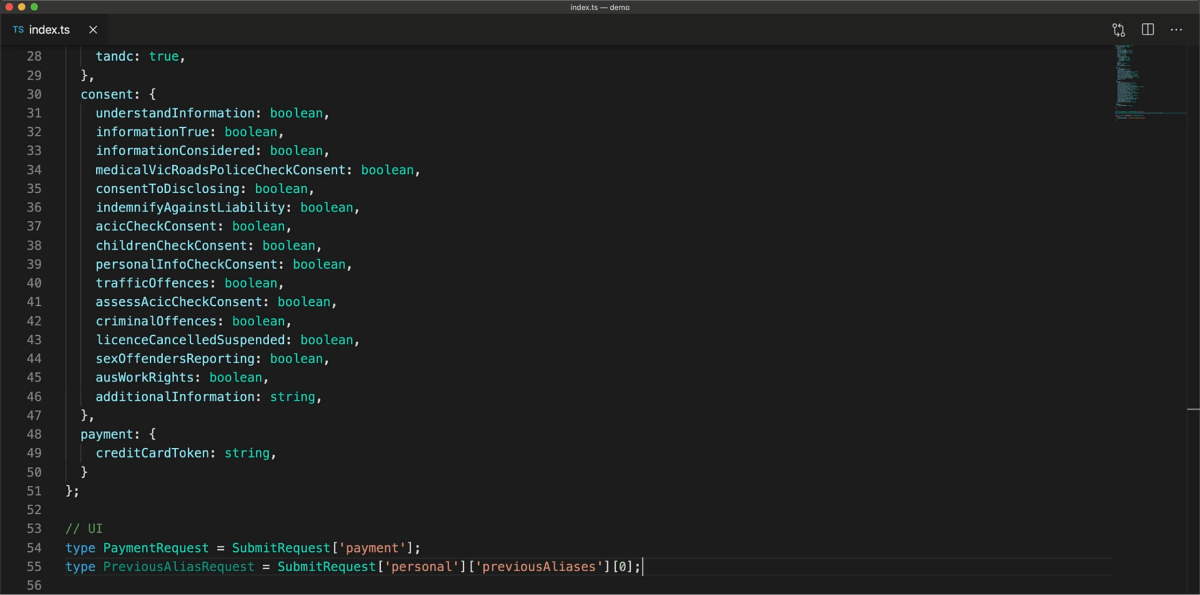
Task: Click the medicalVicRoadsPoliceCheckConsent property
Action: 224,170
